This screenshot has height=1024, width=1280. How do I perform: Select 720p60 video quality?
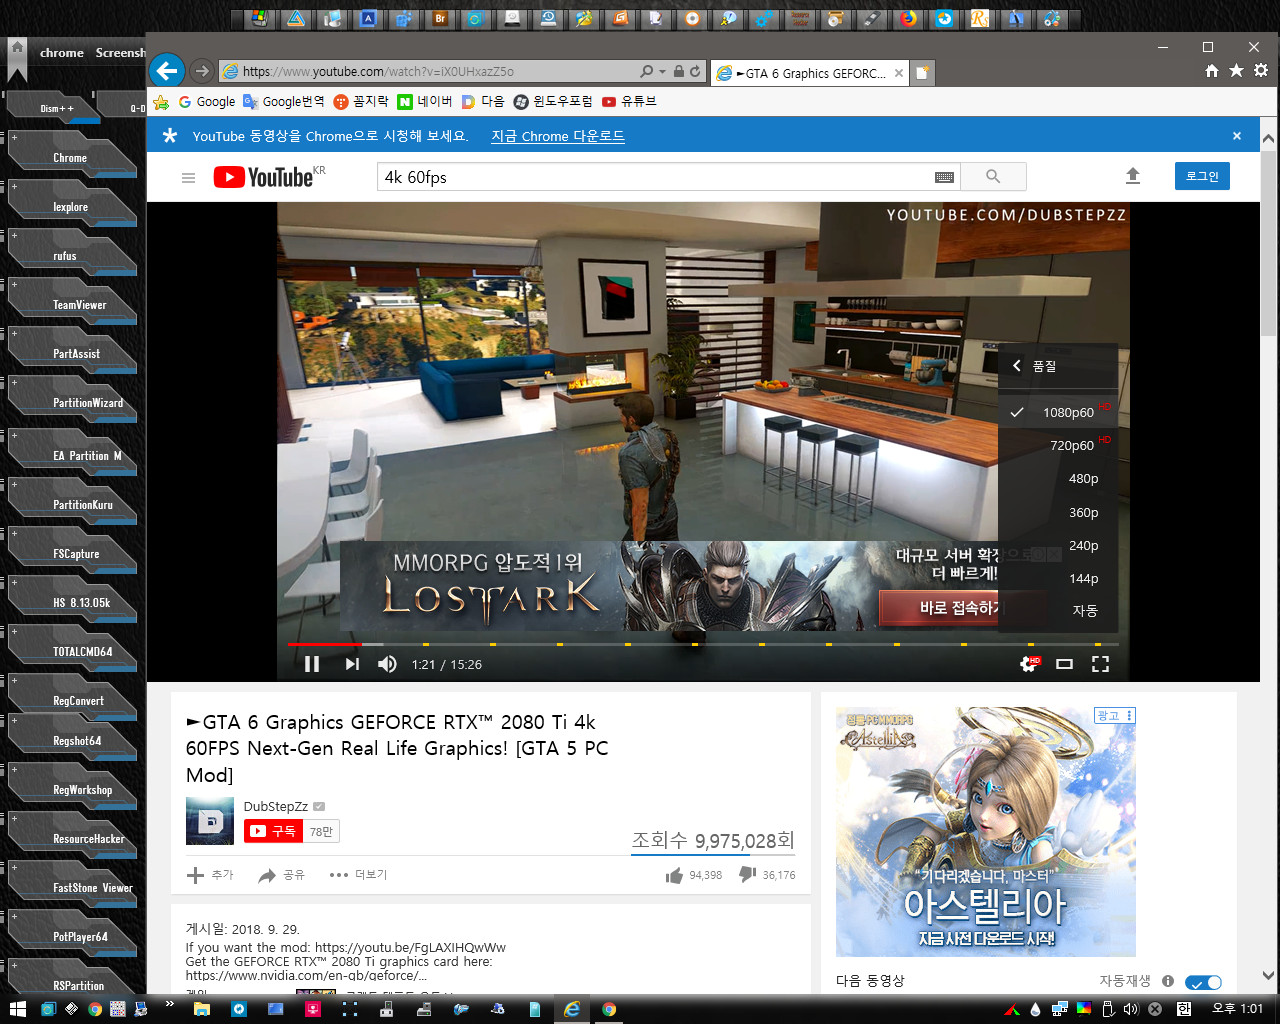1058,445
